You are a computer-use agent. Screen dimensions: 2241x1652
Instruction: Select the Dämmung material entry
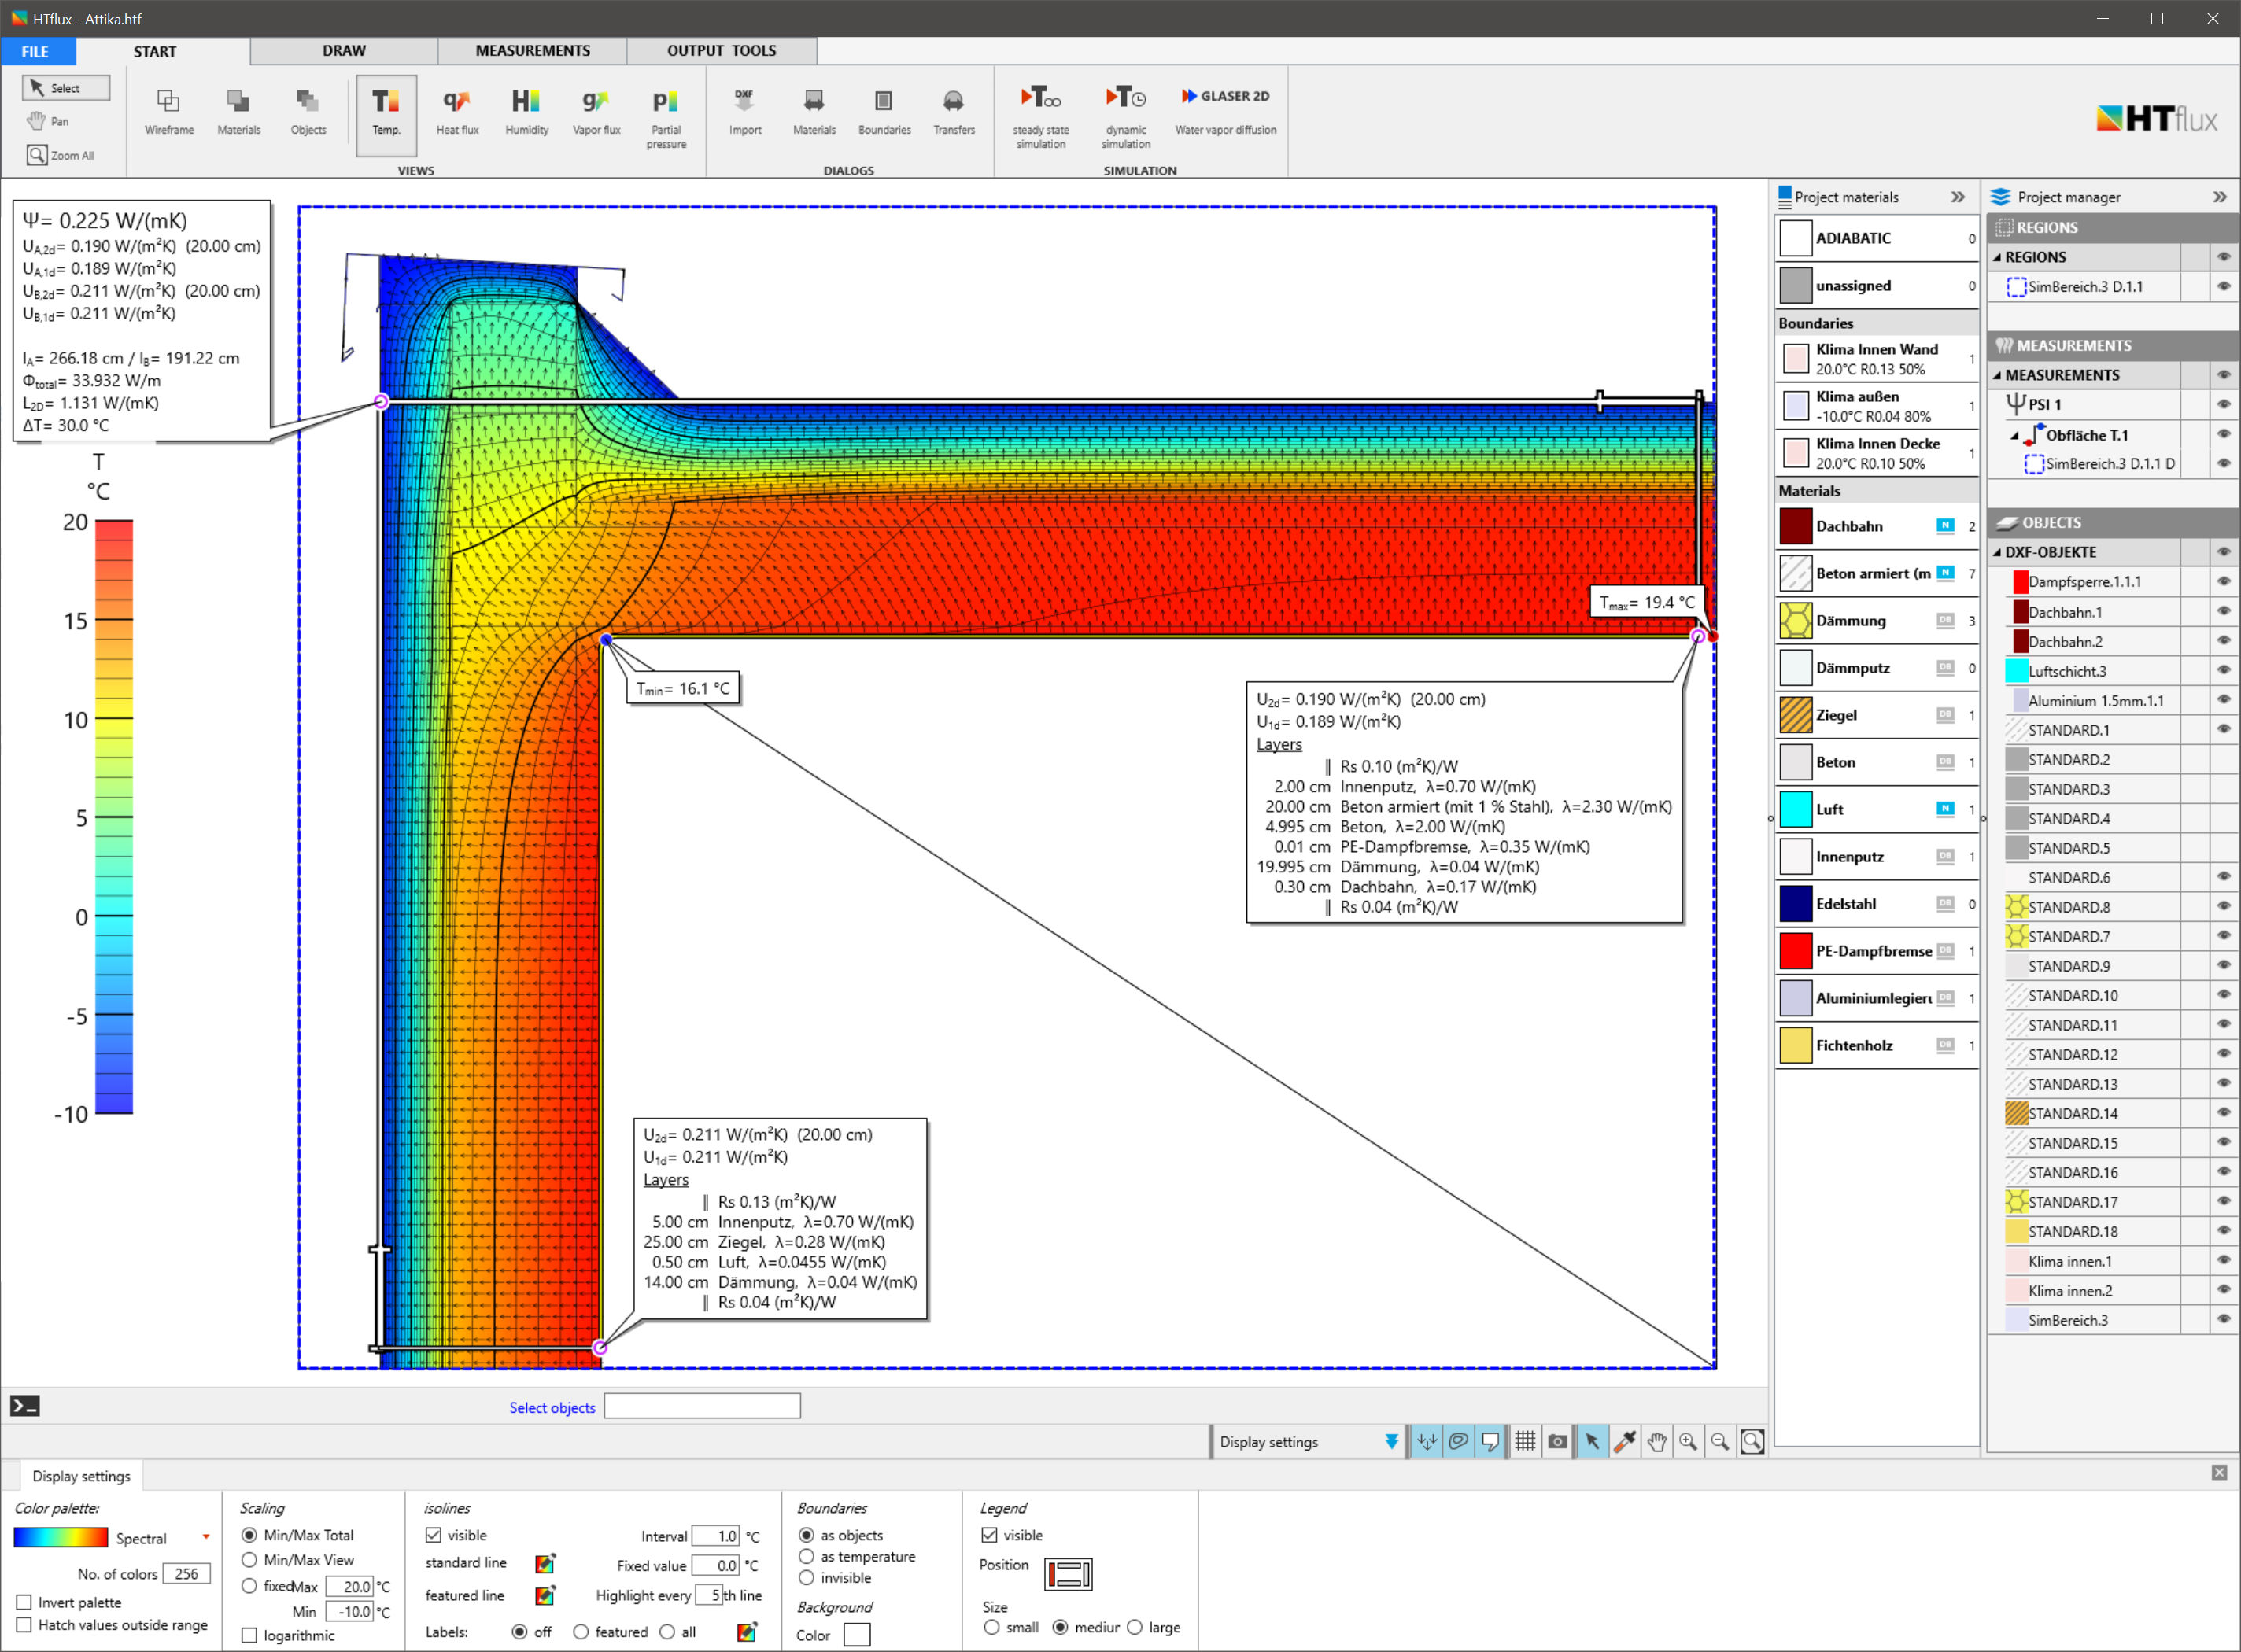point(1876,620)
